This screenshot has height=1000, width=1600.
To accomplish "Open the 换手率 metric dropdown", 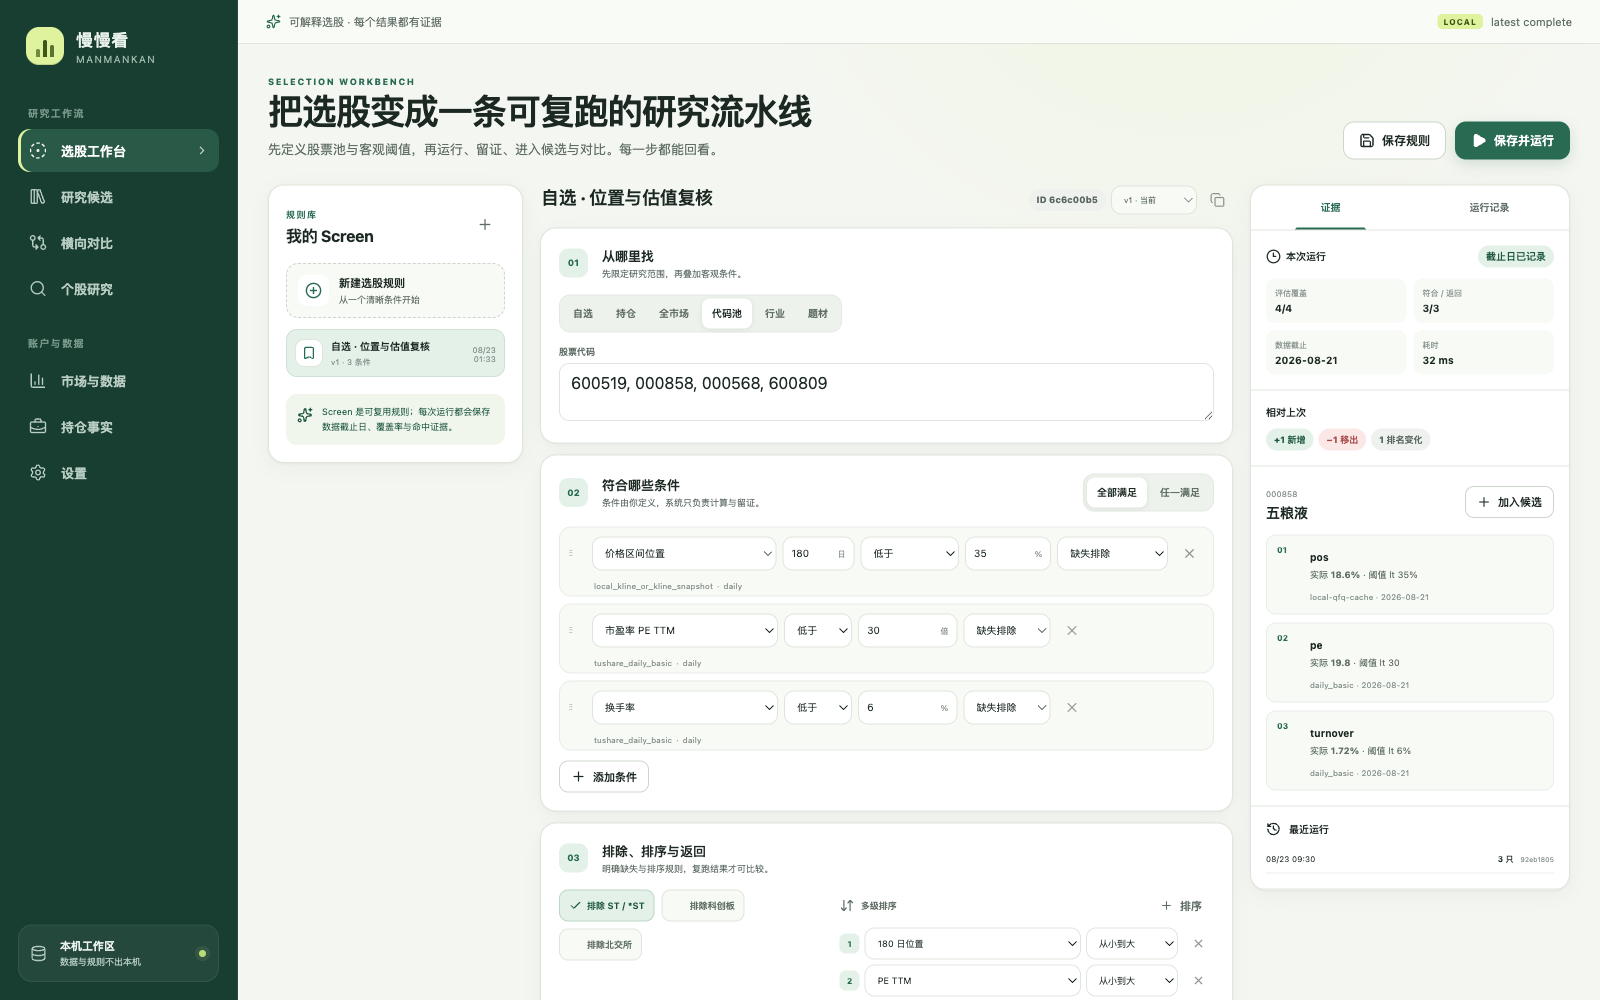I will pyautogui.click(x=685, y=707).
